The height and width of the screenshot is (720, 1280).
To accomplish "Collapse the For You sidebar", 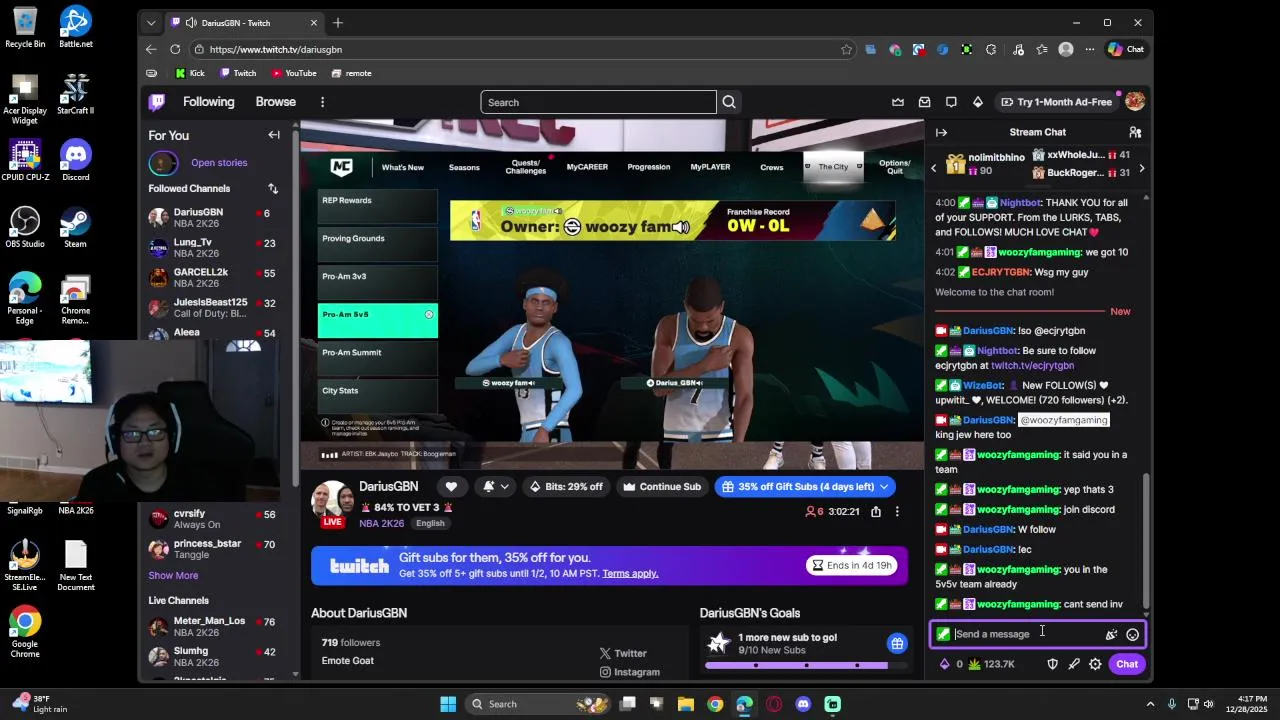I will pyautogui.click(x=274, y=135).
